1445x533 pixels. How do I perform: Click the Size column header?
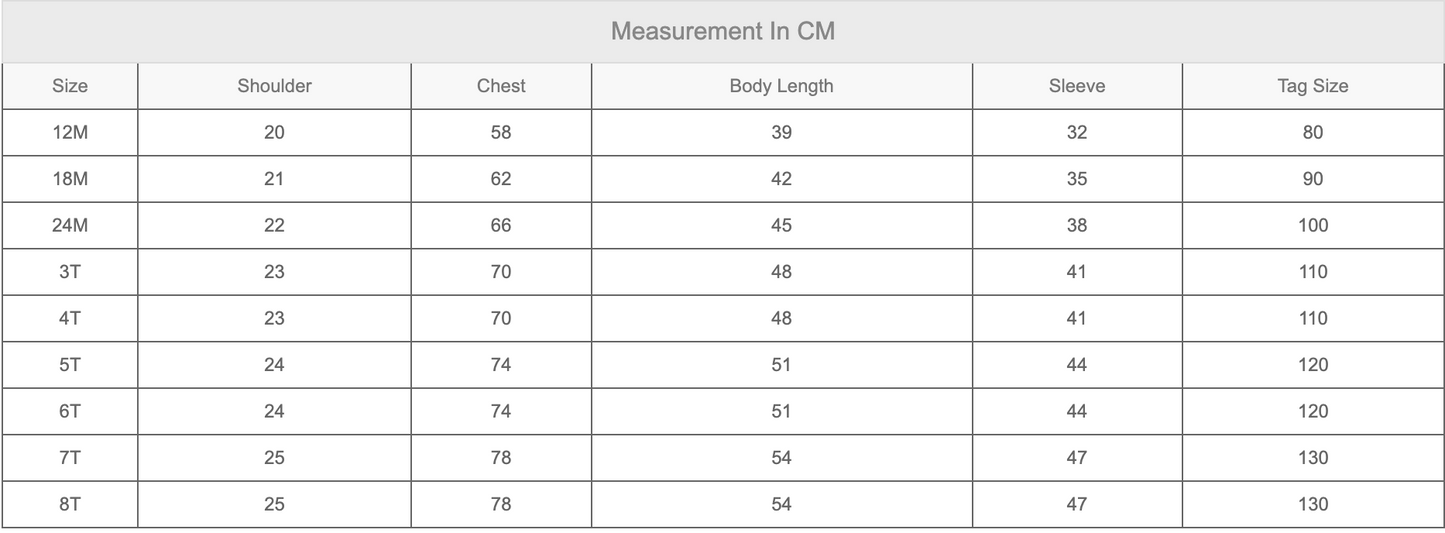70,86
